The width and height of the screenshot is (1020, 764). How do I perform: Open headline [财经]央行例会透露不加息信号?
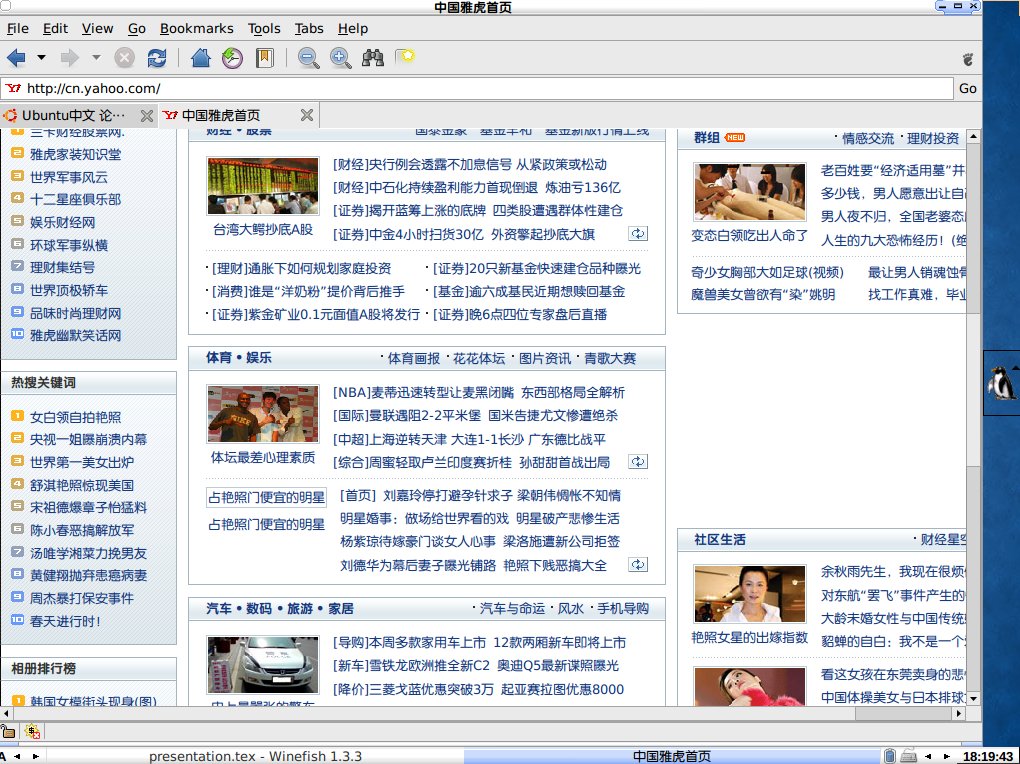[422, 165]
